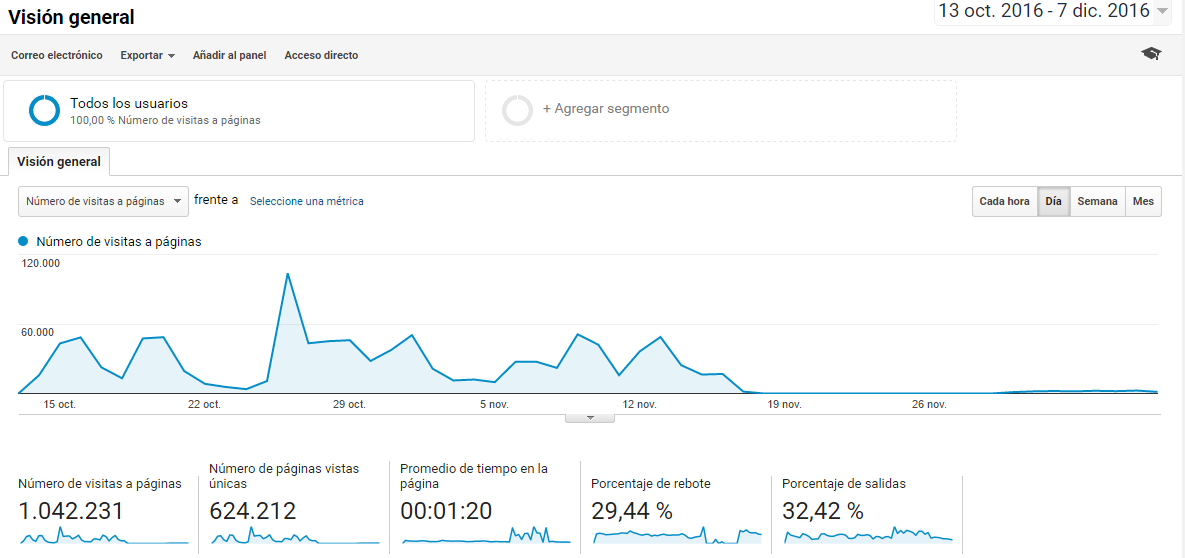
Task: Open the date range dropdown arrow
Action: pyautogui.click(x=1162, y=11)
